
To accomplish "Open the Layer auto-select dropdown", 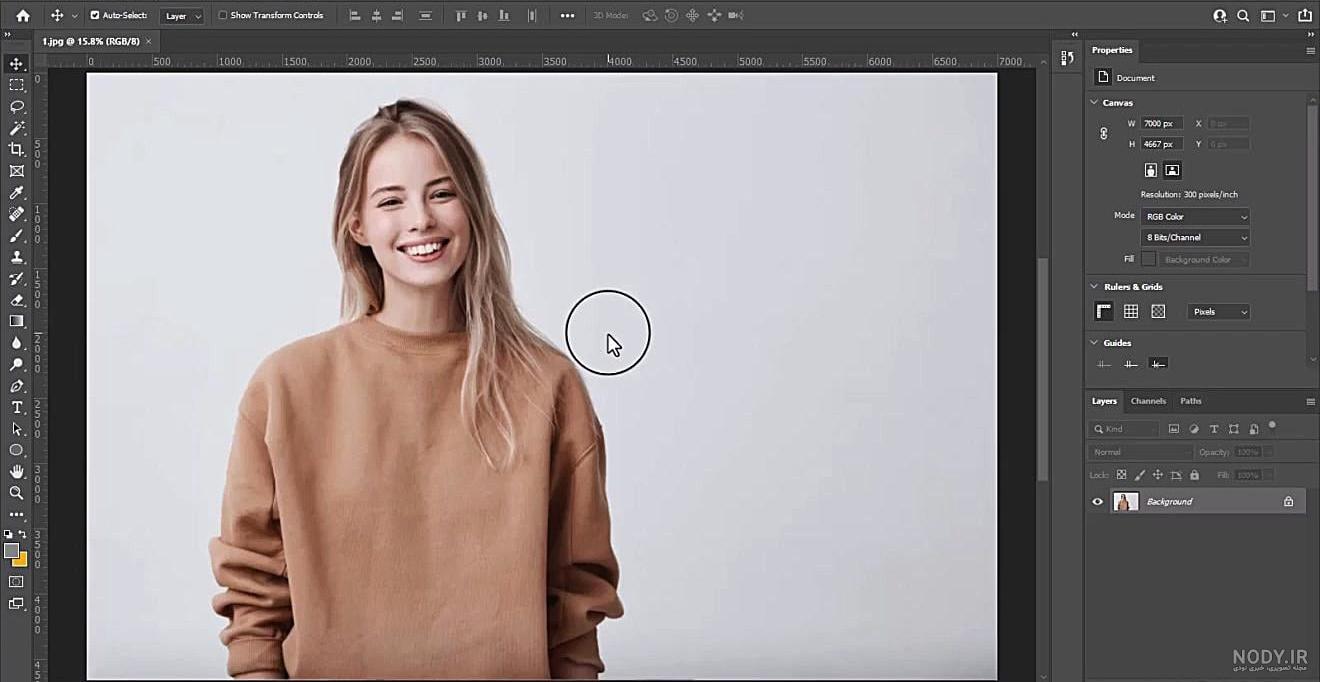I will click(x=183, y=16).
